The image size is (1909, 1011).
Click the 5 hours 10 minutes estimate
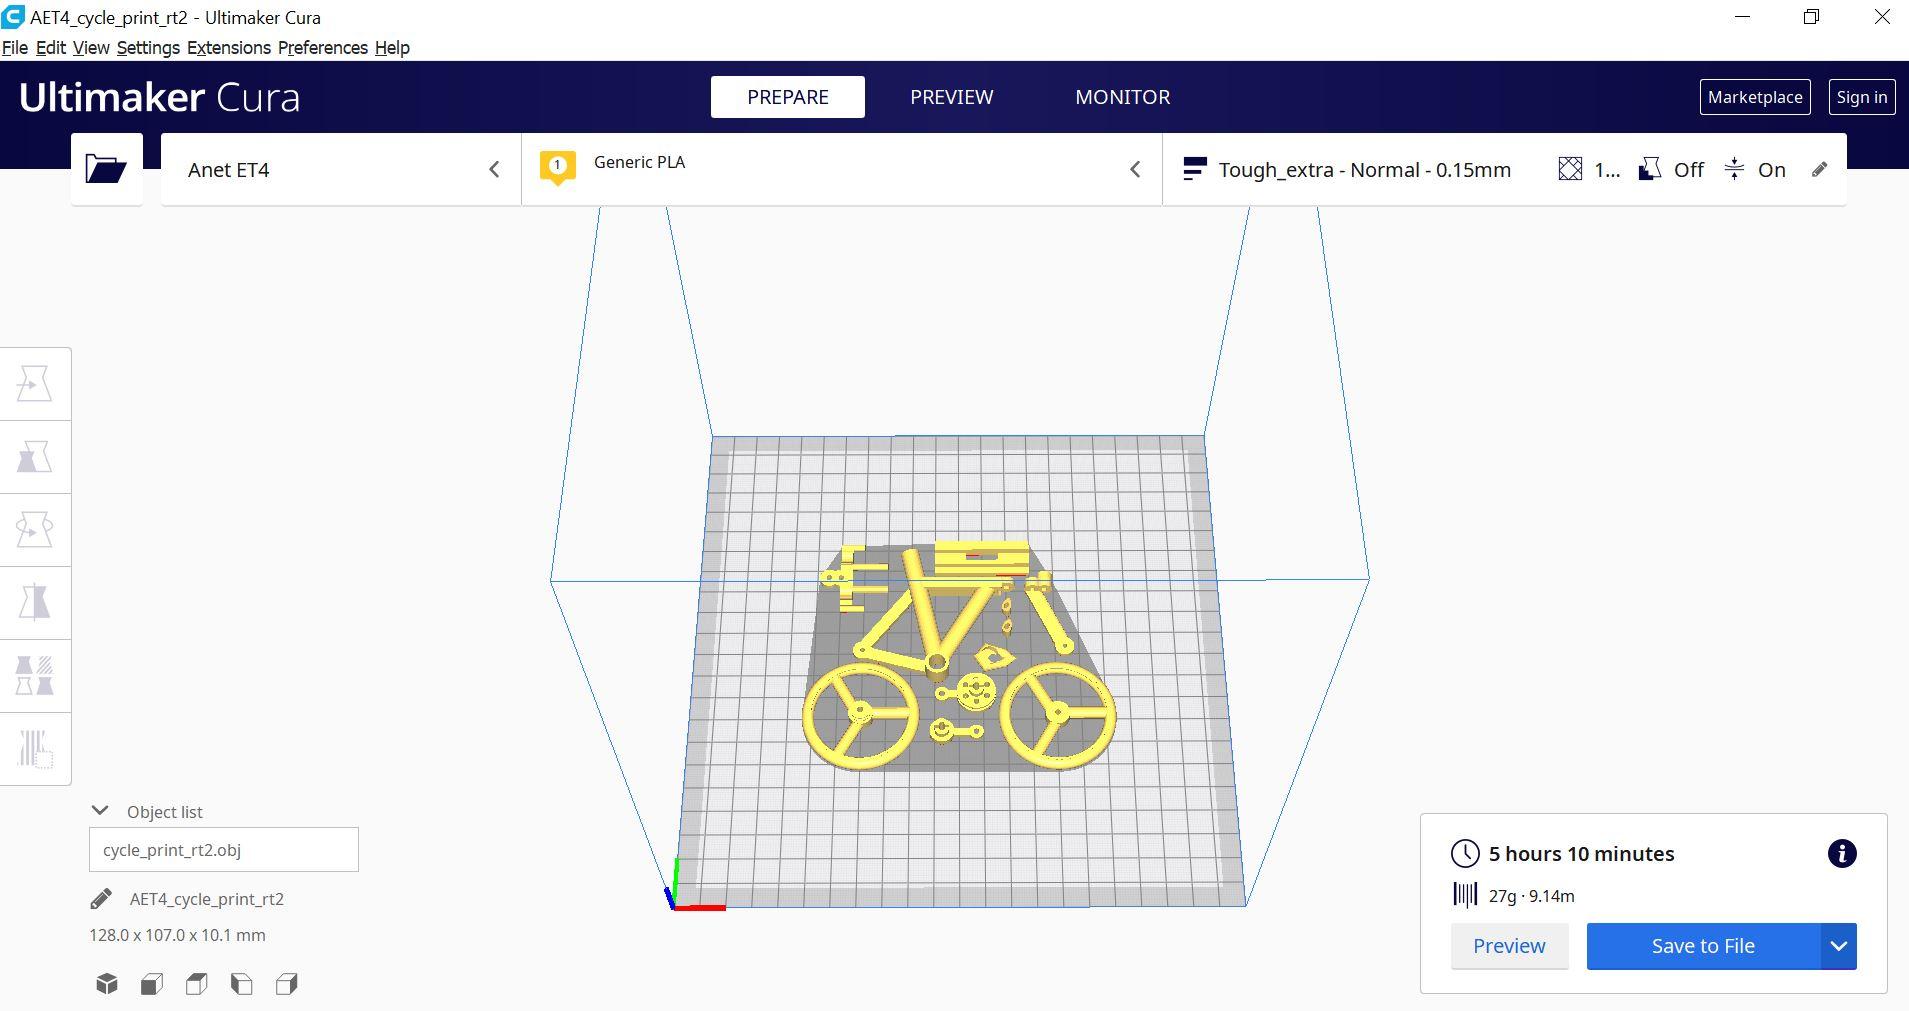click(1581, 854)
